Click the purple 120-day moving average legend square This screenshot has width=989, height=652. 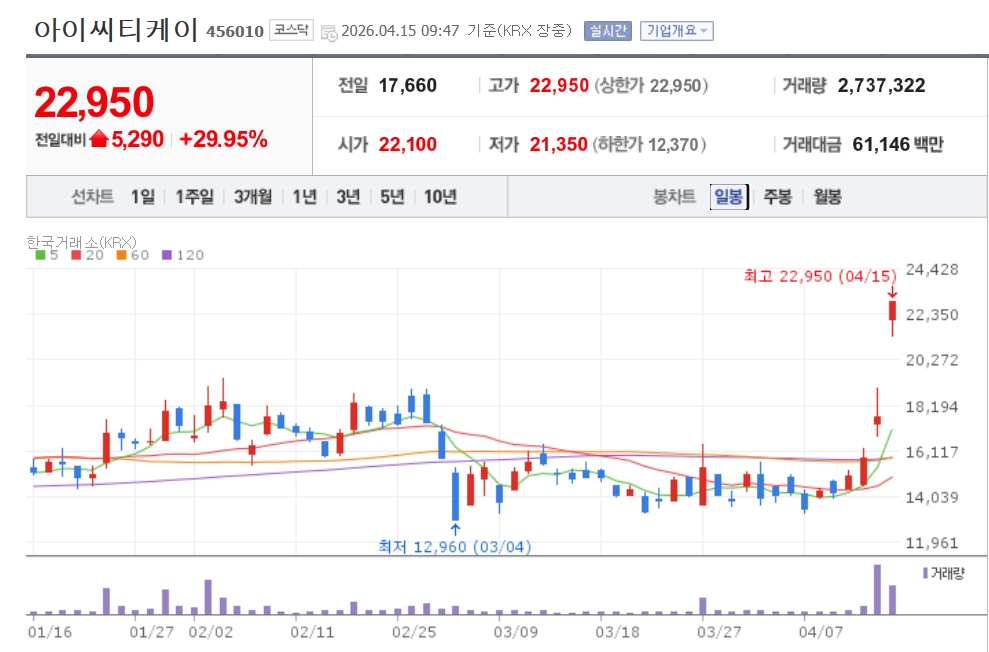tap(166, 255)
